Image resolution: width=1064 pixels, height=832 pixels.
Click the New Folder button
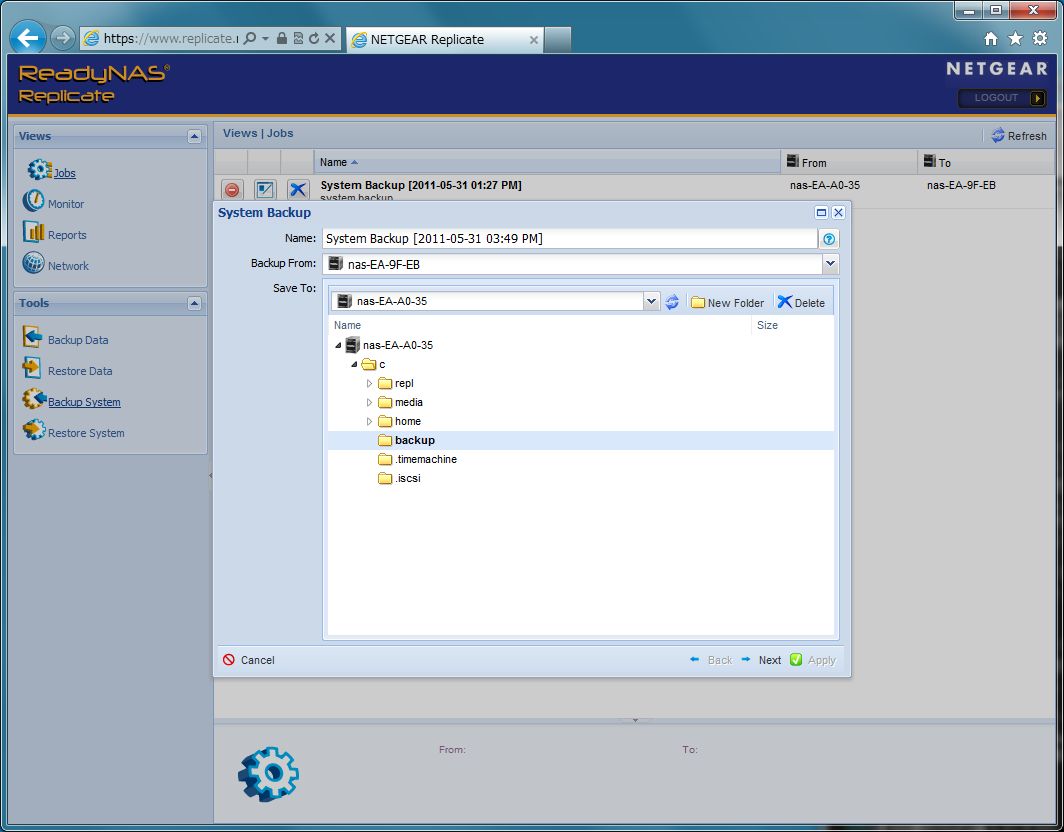[x=727, y=302]
